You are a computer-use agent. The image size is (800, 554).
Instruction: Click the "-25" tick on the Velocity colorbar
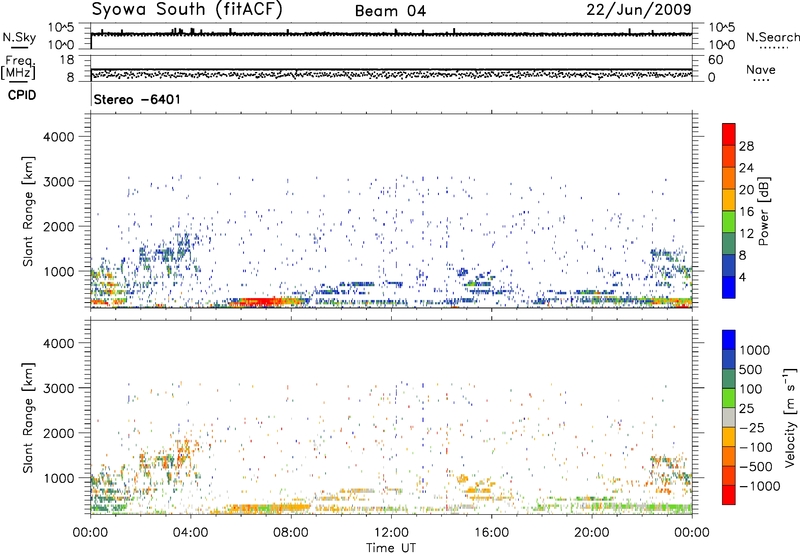[x=751, y=427]
